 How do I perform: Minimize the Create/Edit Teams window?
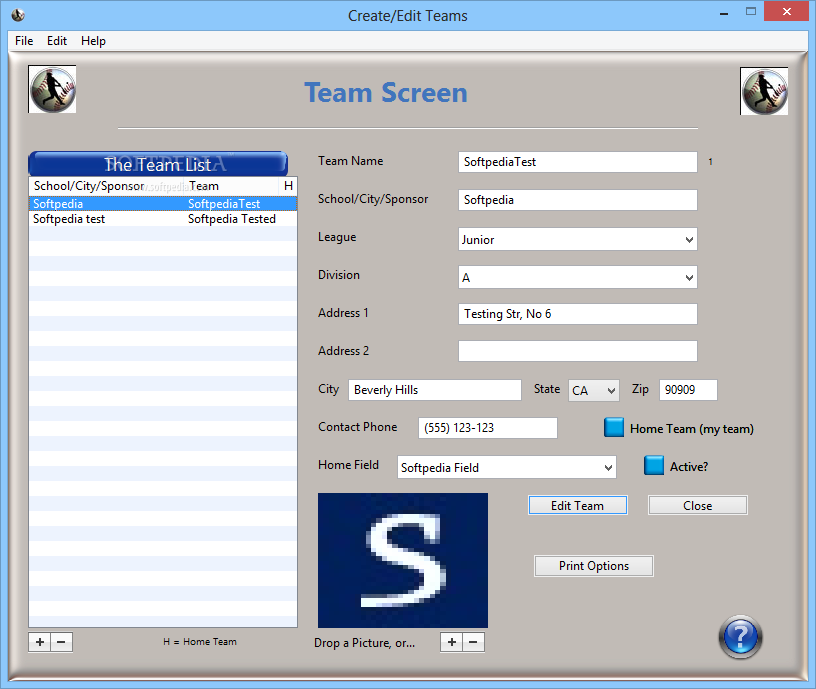[x=724, y=12]
